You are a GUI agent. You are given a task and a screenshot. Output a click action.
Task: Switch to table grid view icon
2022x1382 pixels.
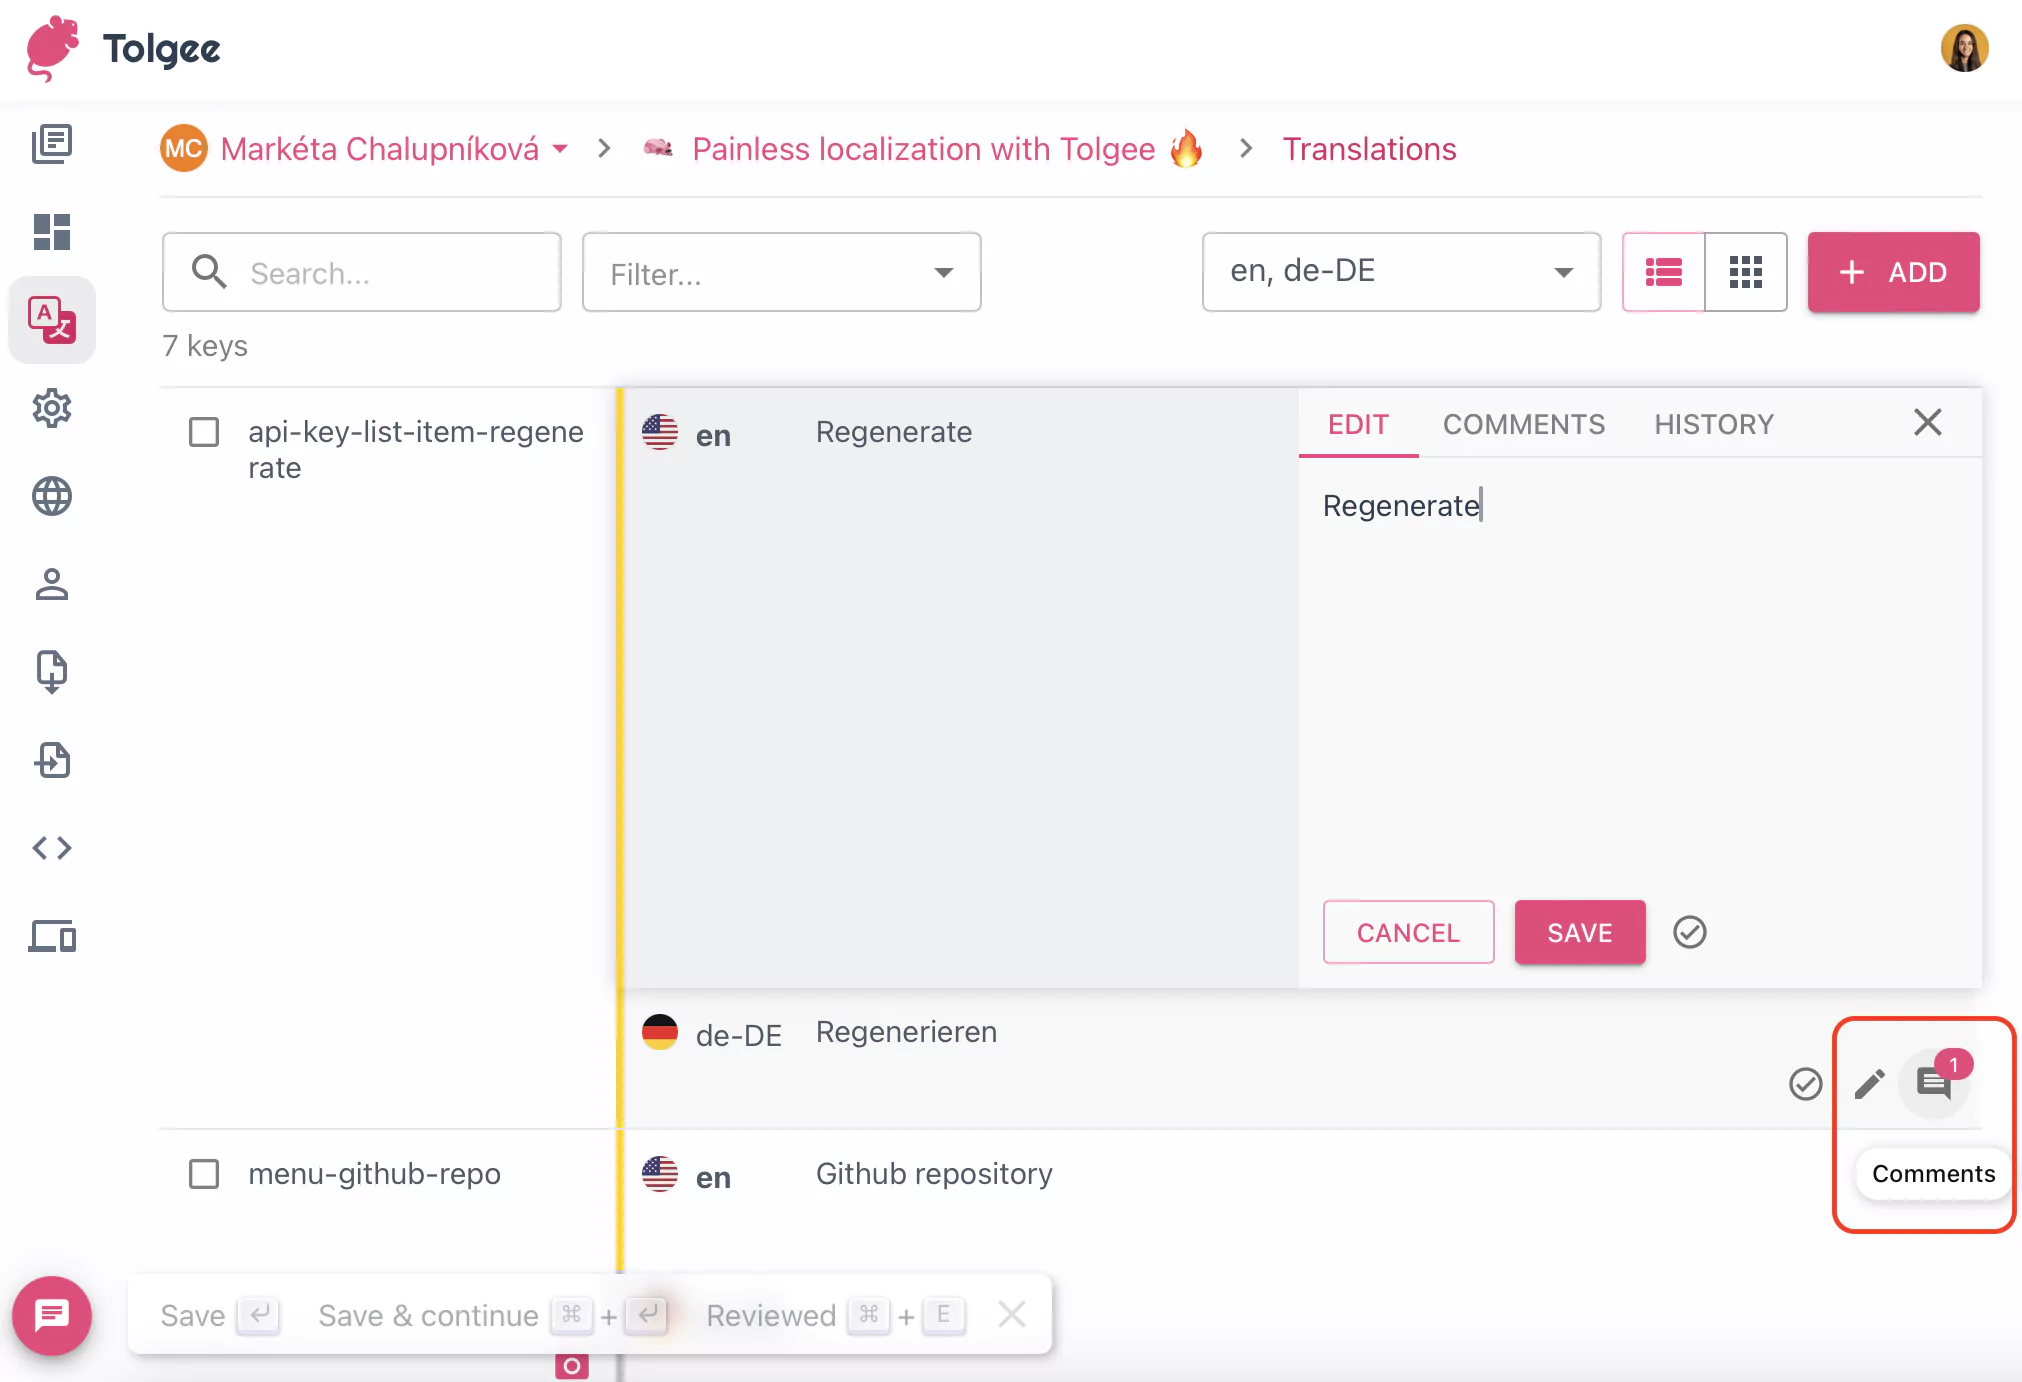coord(1745,272)
